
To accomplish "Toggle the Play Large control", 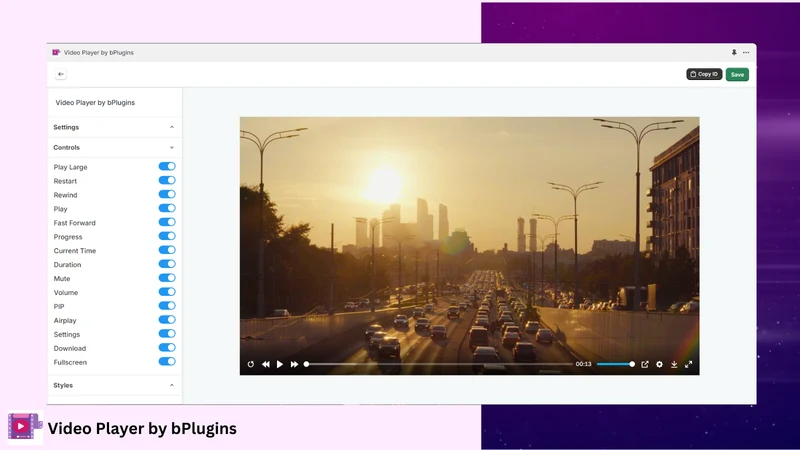I will click(167, 166).
